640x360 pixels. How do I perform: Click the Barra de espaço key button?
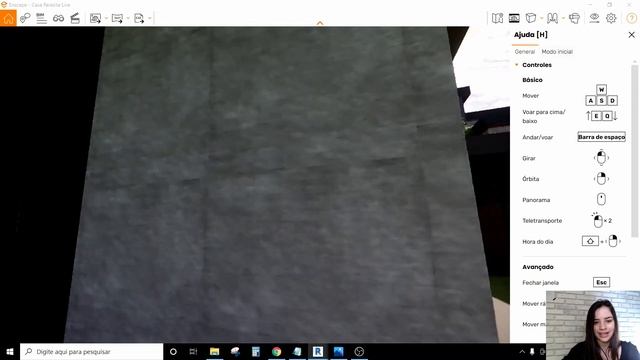point(601,137)
